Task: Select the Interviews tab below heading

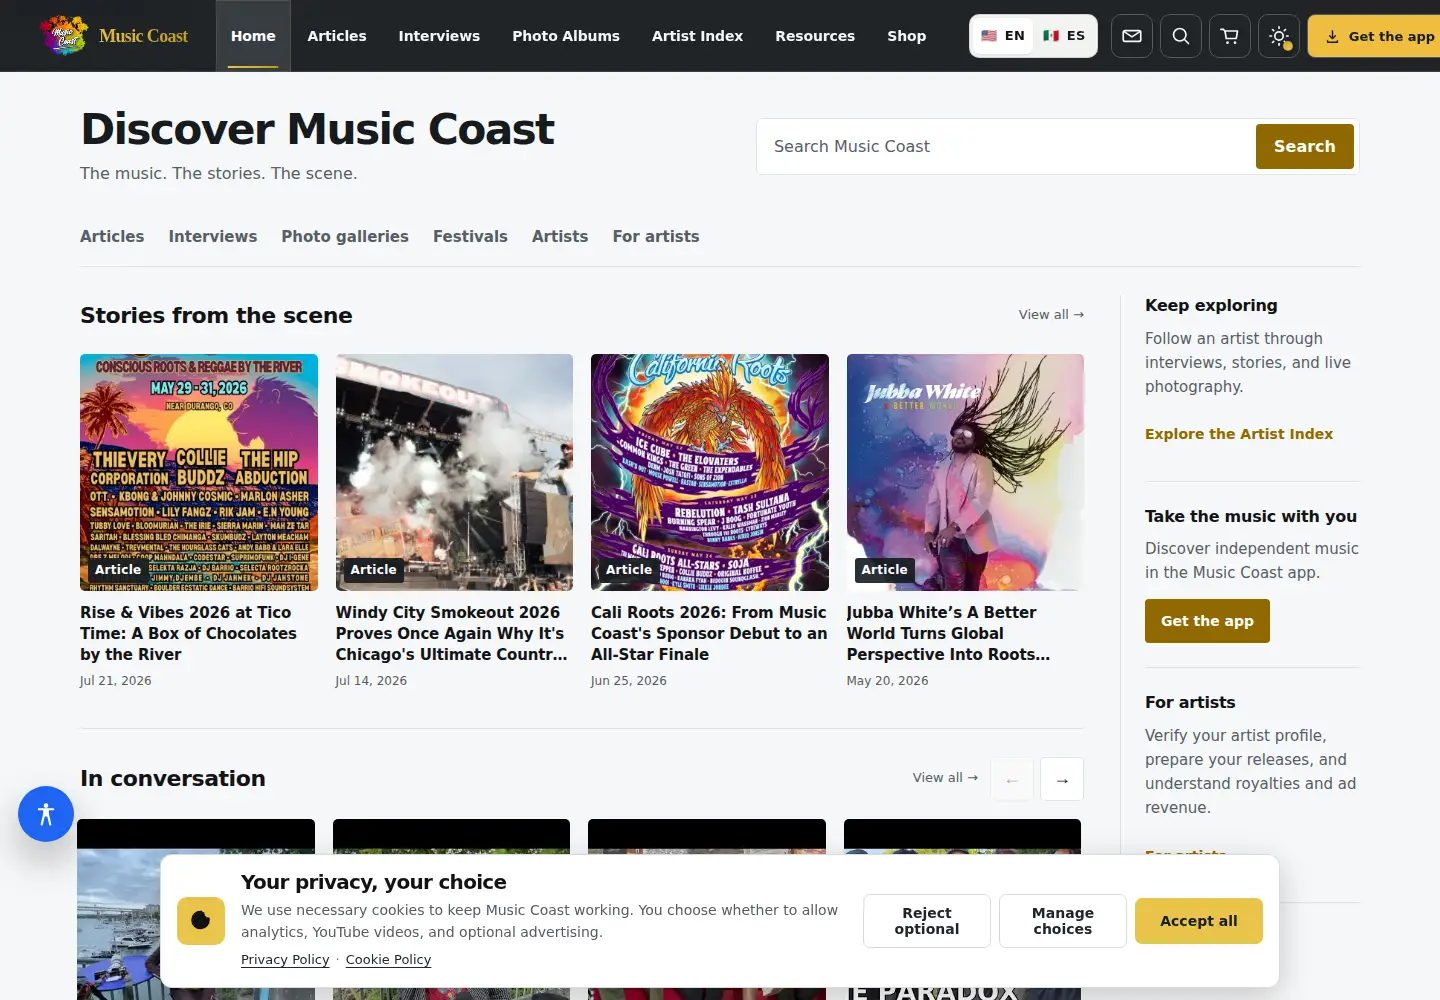Action: pos(213,237)
